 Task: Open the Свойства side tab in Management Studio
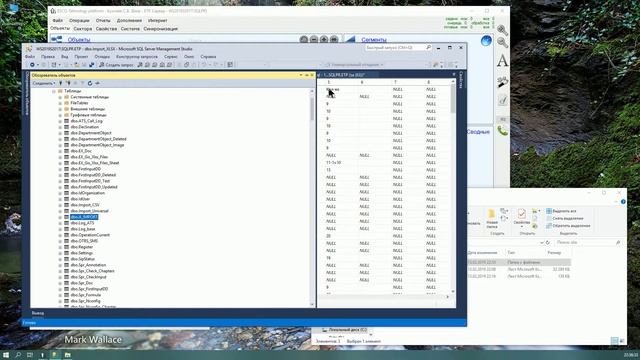pyautogui.click(x=461, y=80)
